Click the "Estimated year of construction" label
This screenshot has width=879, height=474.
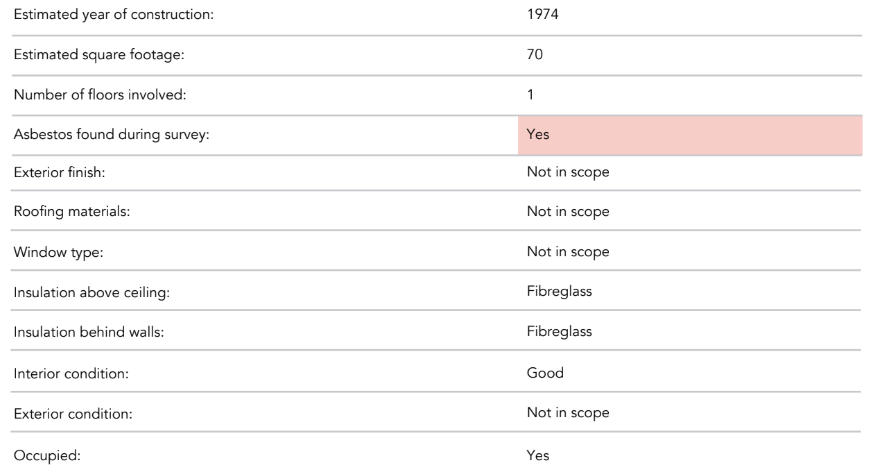click(113, 15)
